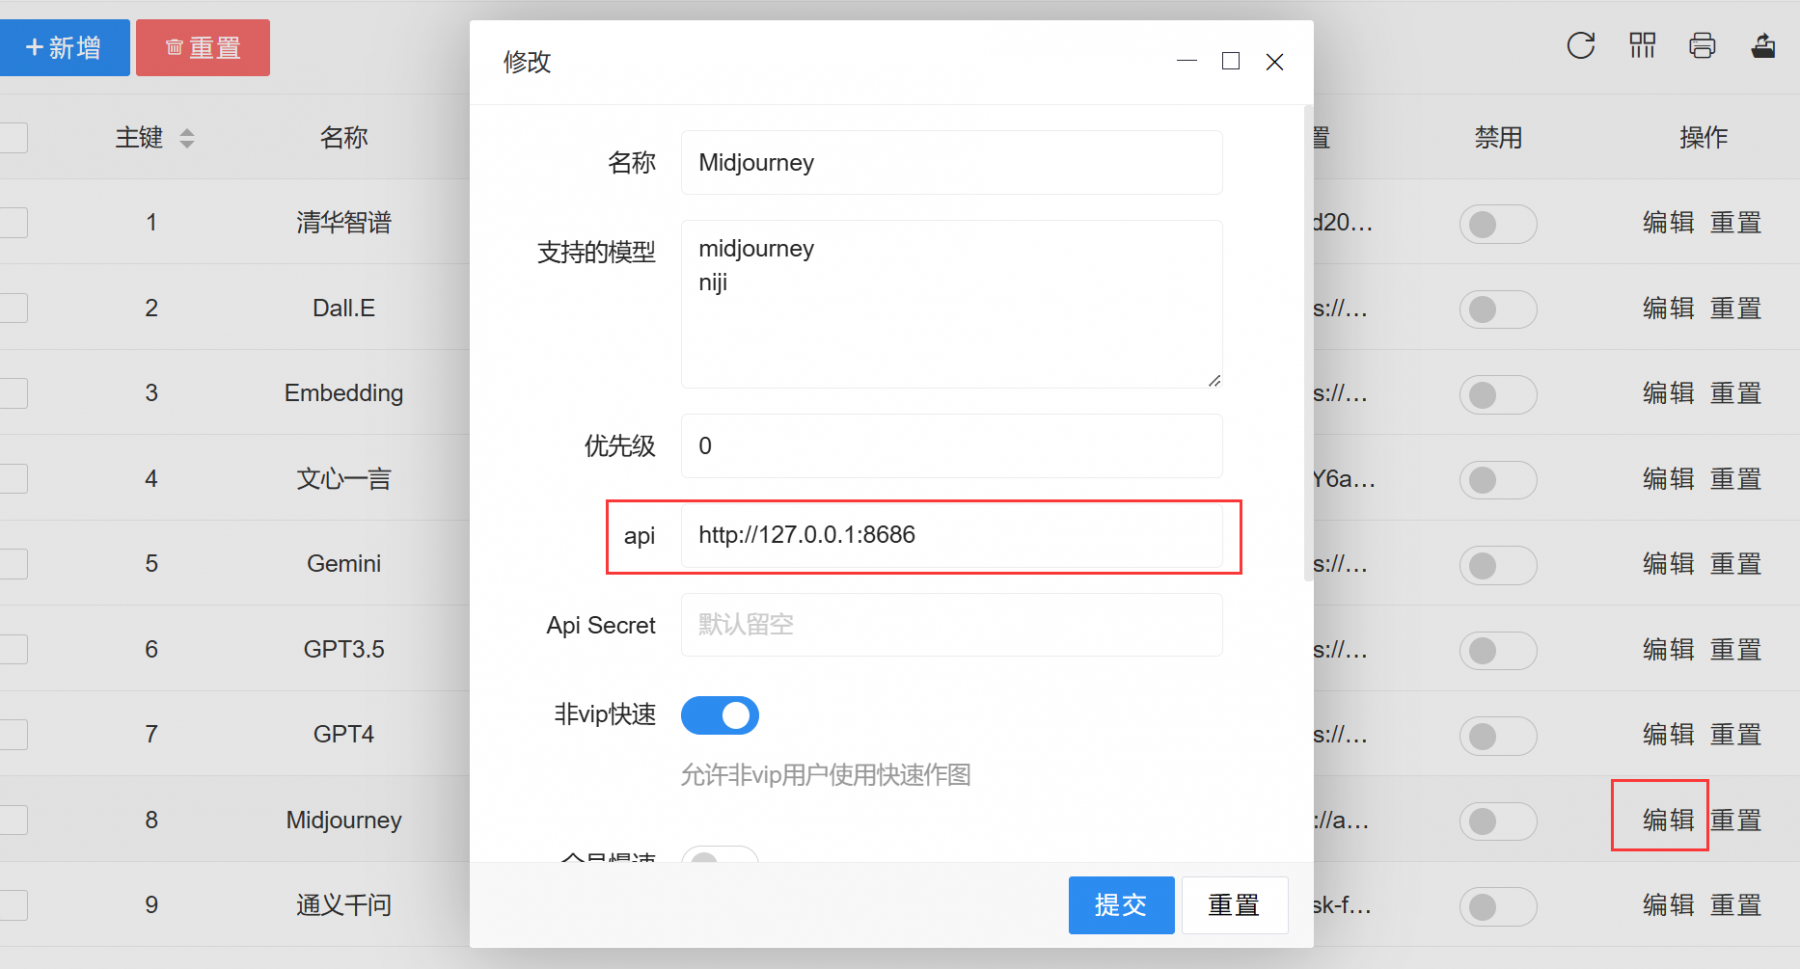
Task: Check the checkbox for row 8
Action: click(13, 820)
